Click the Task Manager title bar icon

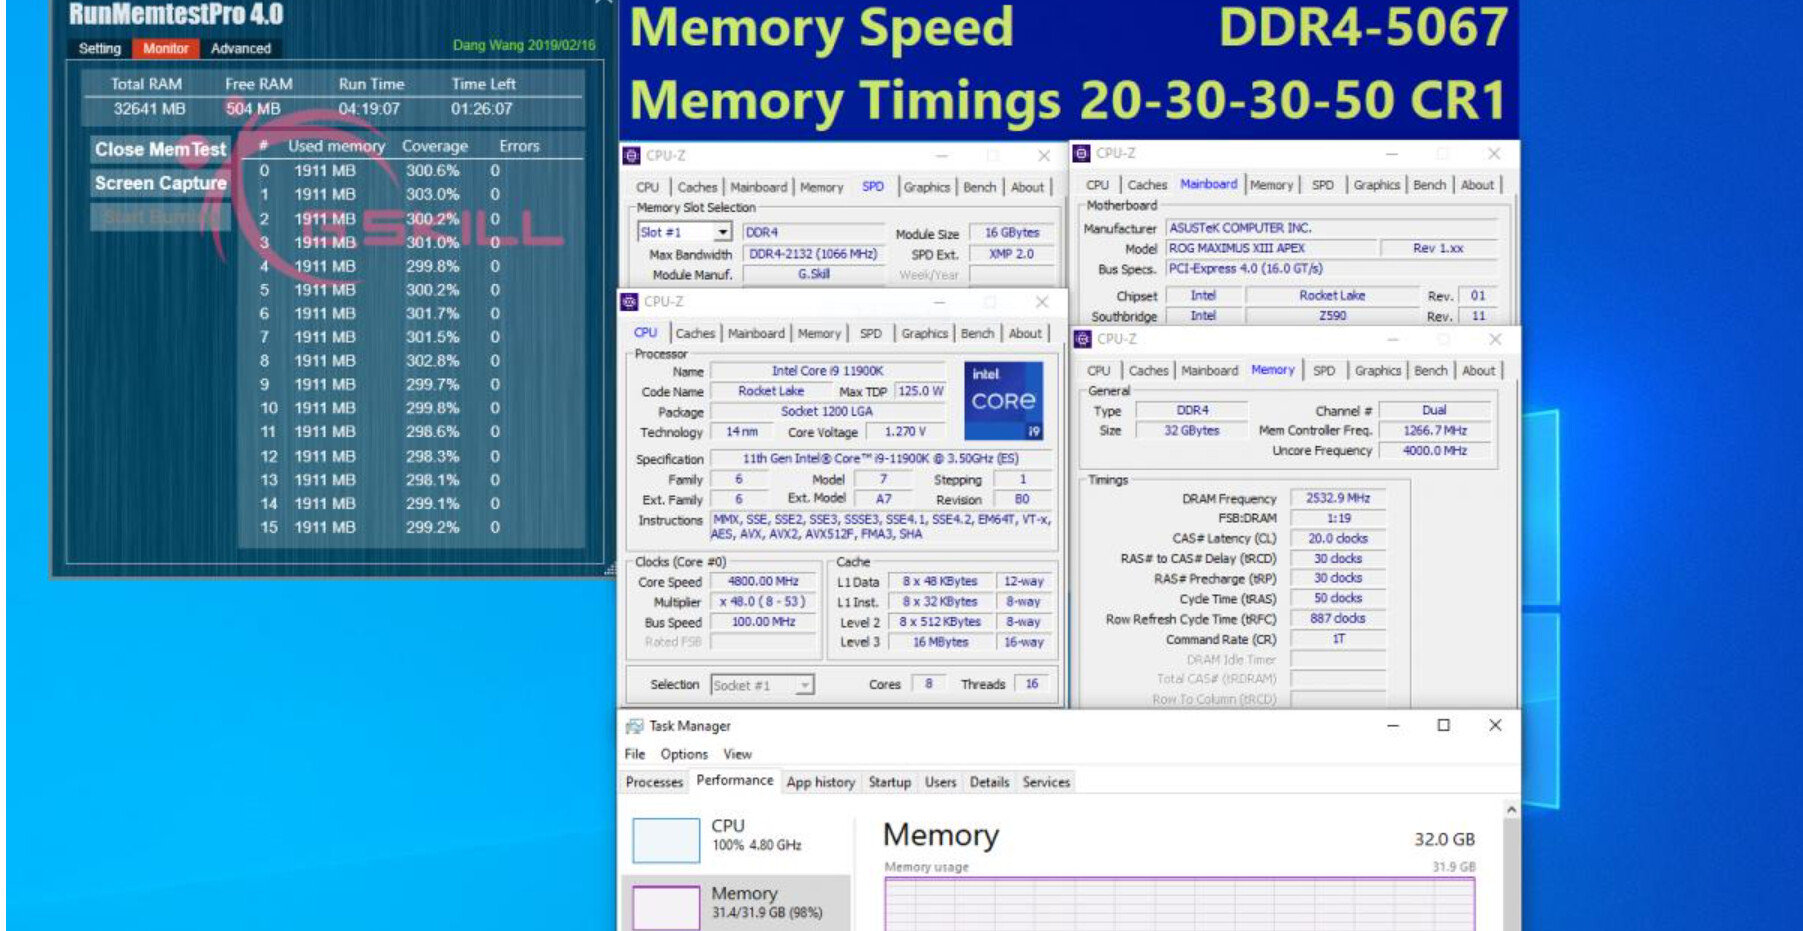634,726
